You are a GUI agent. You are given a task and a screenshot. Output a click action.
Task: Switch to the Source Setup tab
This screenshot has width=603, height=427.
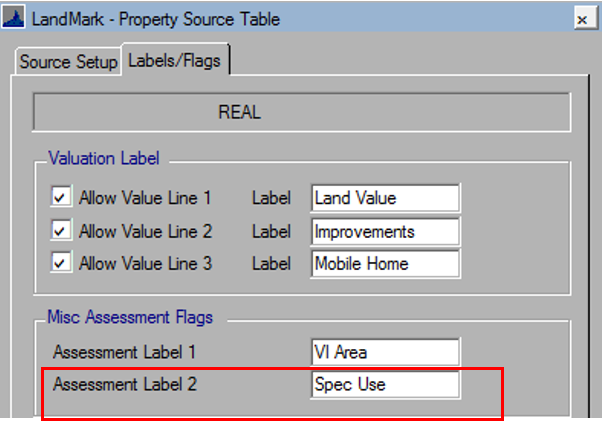68,61
